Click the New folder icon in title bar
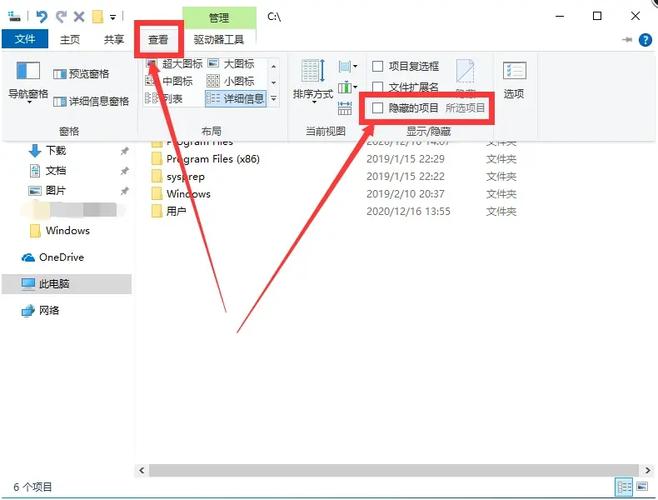658x500 pixels. (x=97, y=17)
